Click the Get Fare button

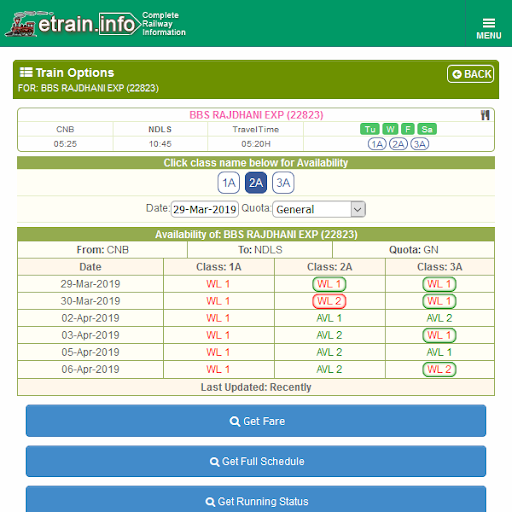tap(256, 421)
